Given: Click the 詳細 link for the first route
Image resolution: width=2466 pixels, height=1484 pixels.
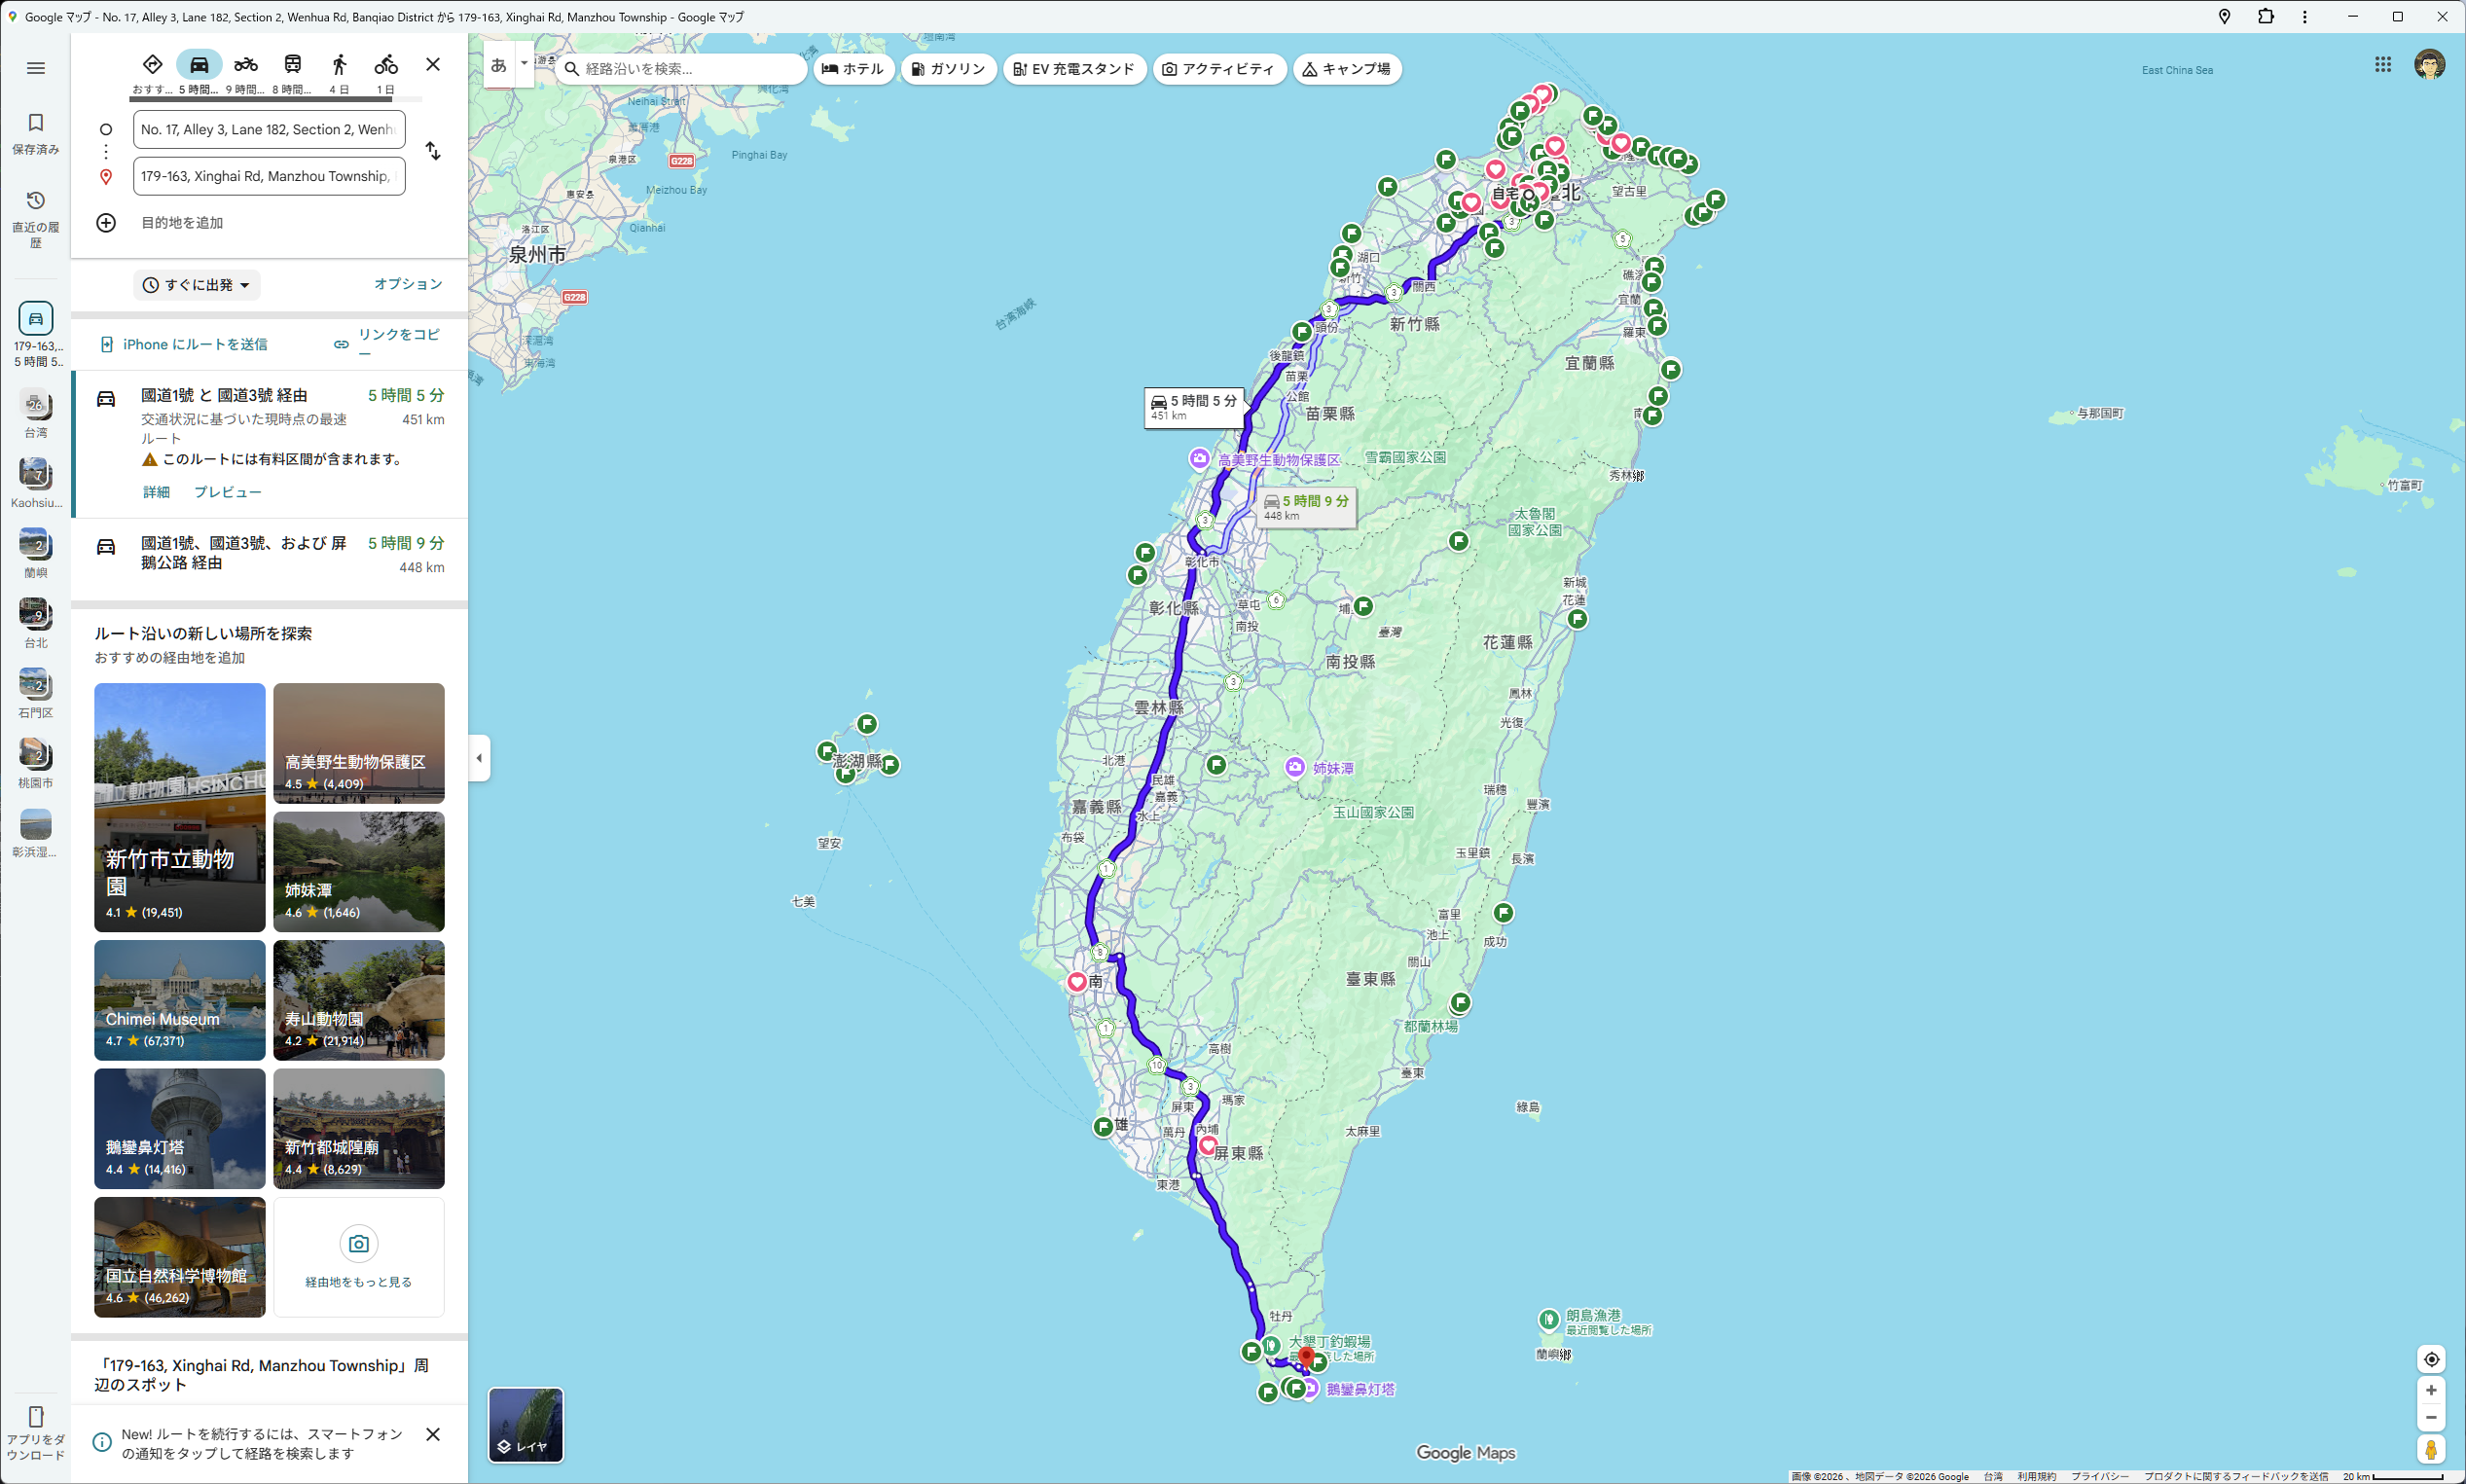Looking at the screenshot, I should (156, 492).
